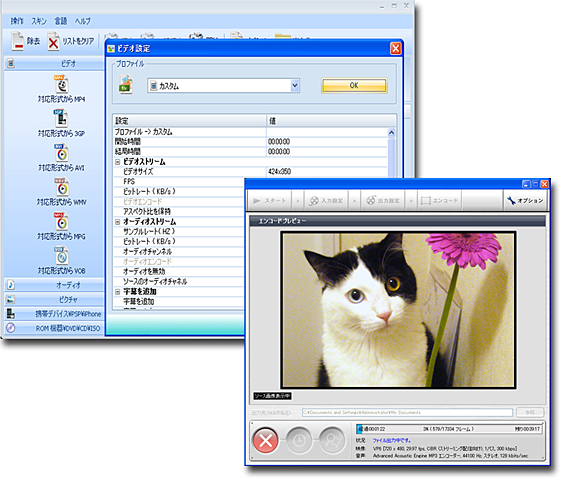This screenshot has height=480, width=565.
Task: Select convert to MP4 icon in sidebar
Action: click(62, 84)
